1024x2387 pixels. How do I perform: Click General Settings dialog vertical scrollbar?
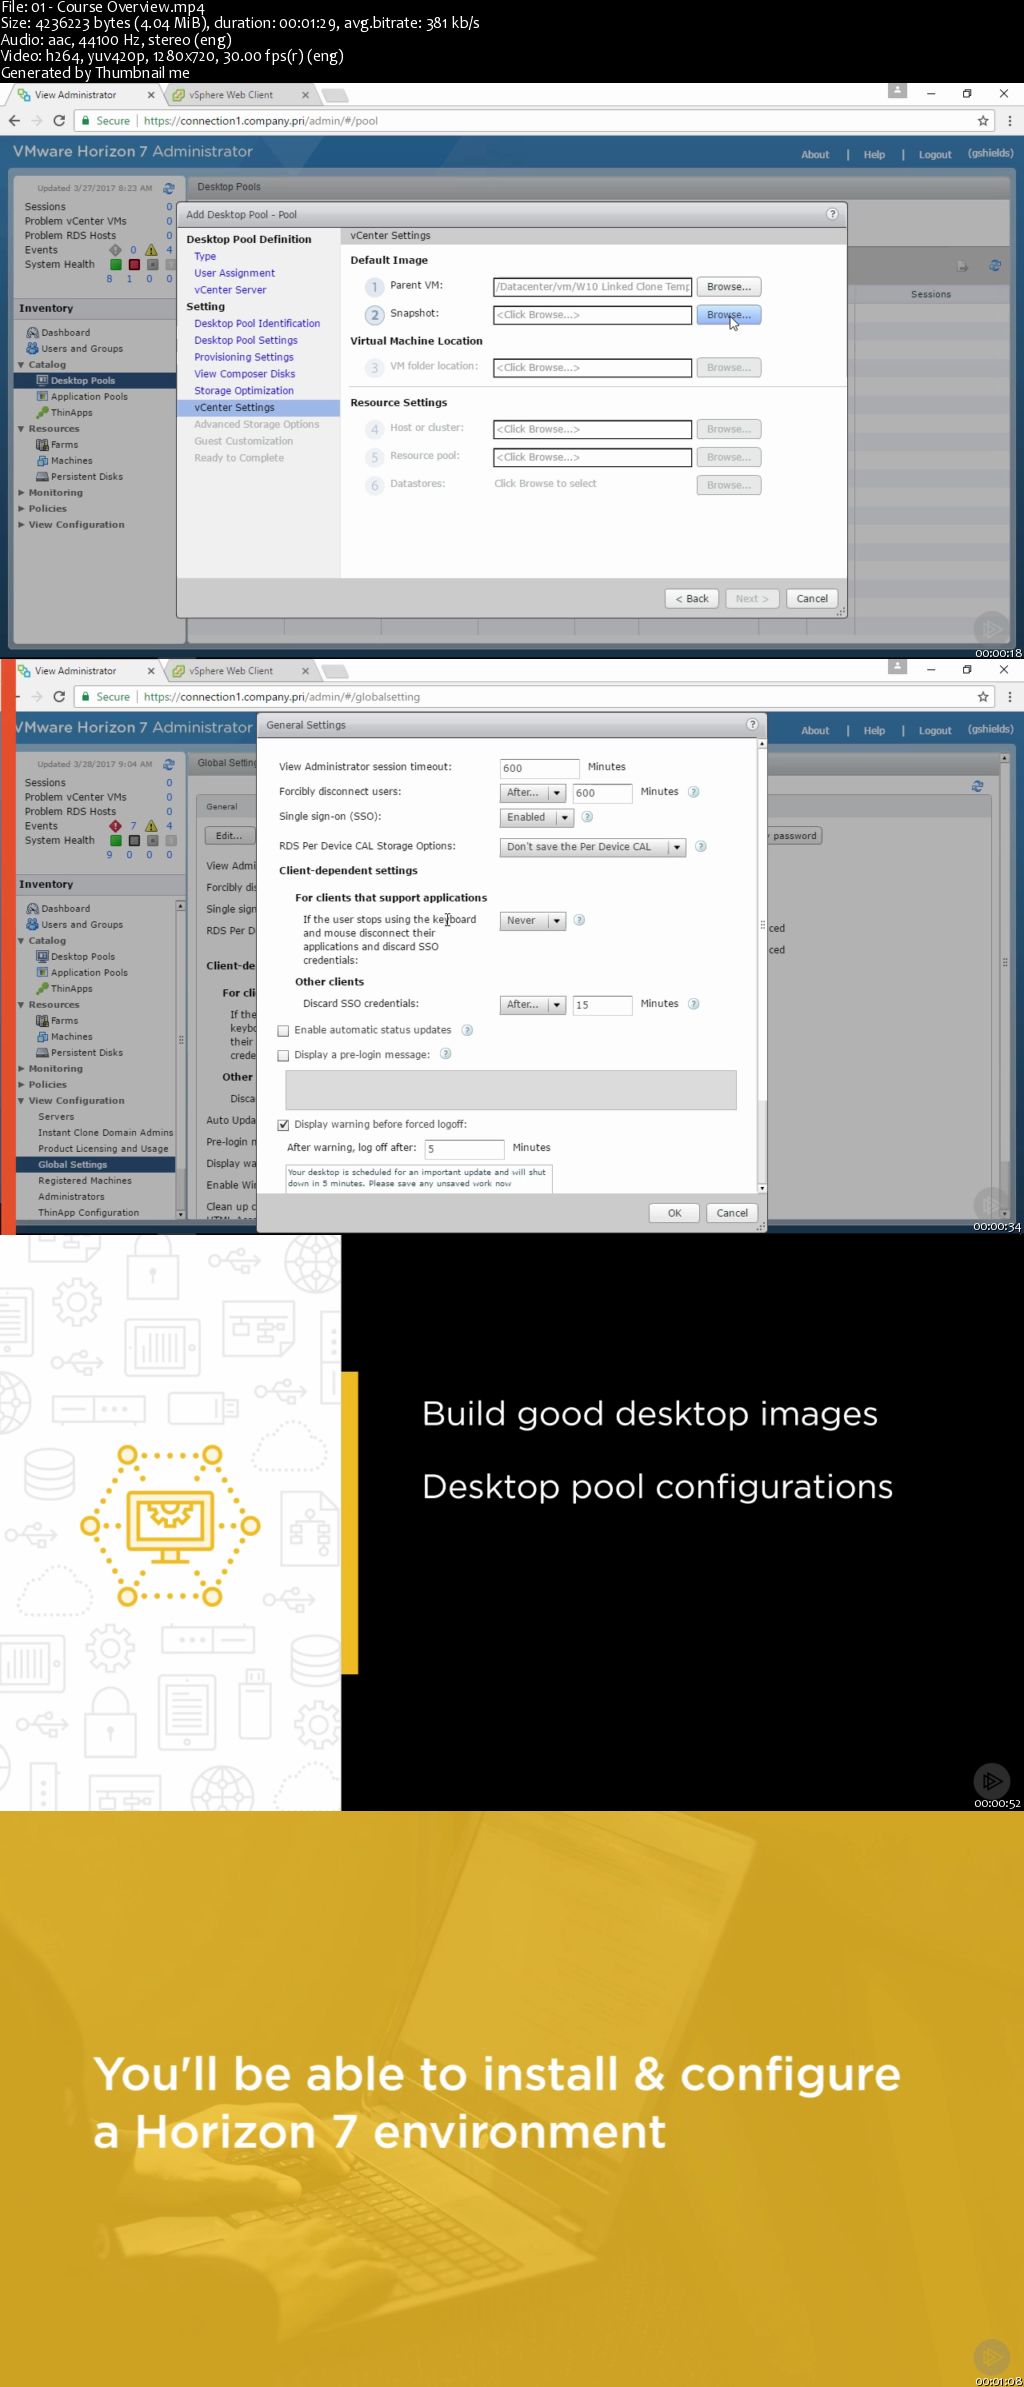click(762, 965)
